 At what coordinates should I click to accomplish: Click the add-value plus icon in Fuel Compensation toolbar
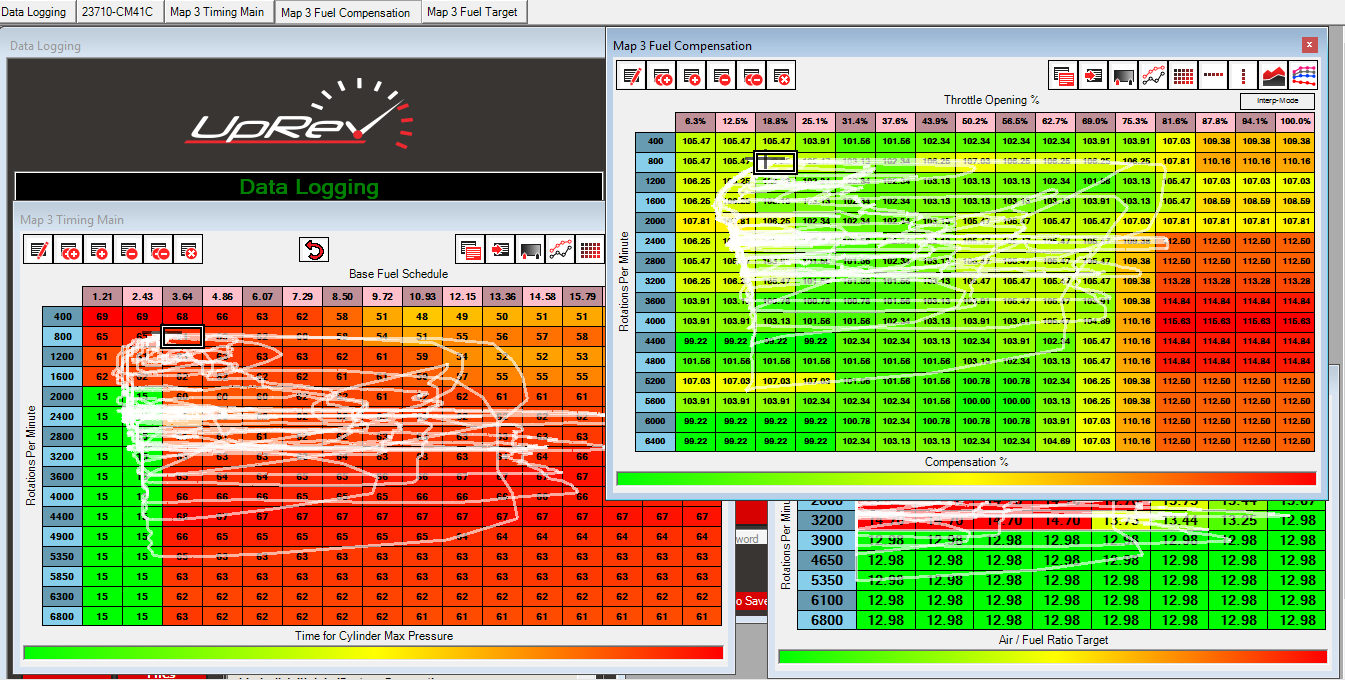click(693, 76)
